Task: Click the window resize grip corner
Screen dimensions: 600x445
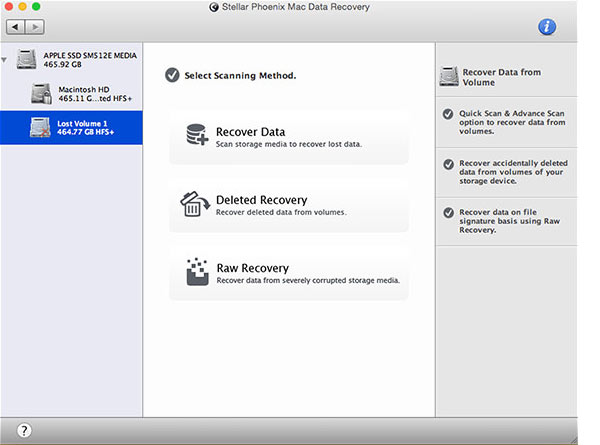Action: [x=574, y=440]
